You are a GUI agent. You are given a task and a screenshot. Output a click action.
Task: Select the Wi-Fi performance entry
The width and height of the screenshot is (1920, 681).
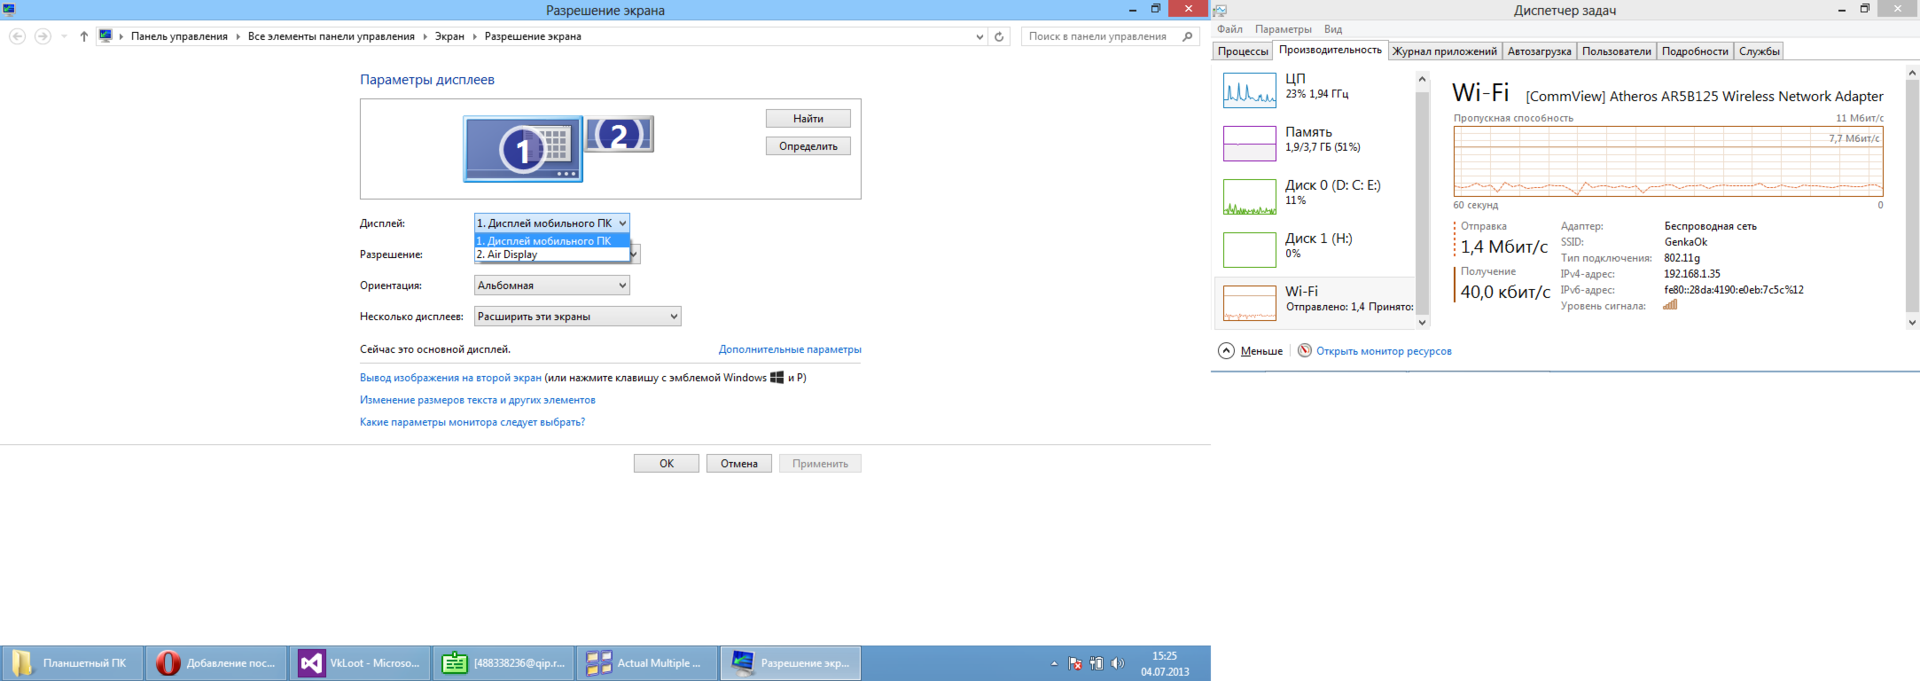pos(1314,302)
